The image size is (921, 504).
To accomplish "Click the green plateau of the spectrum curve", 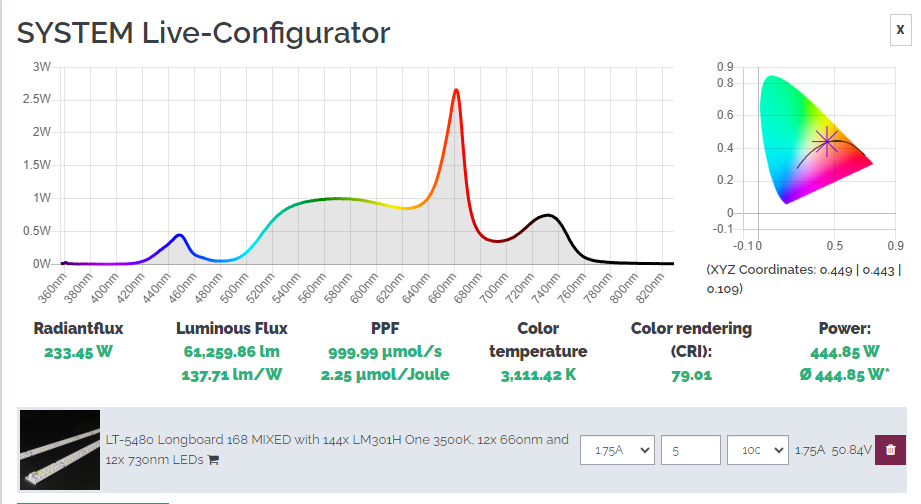I will point(336,199).
